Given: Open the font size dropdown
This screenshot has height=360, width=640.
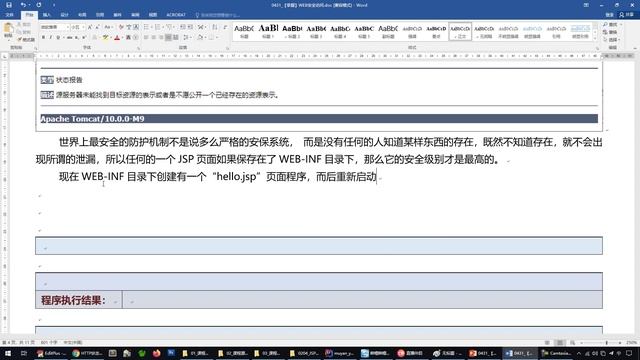Looking at the screenshot, I should coord(83,27).
